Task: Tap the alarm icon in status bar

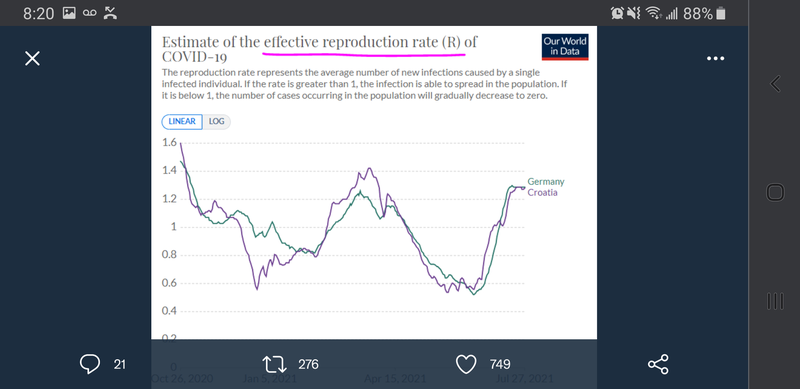Action: 617,14
